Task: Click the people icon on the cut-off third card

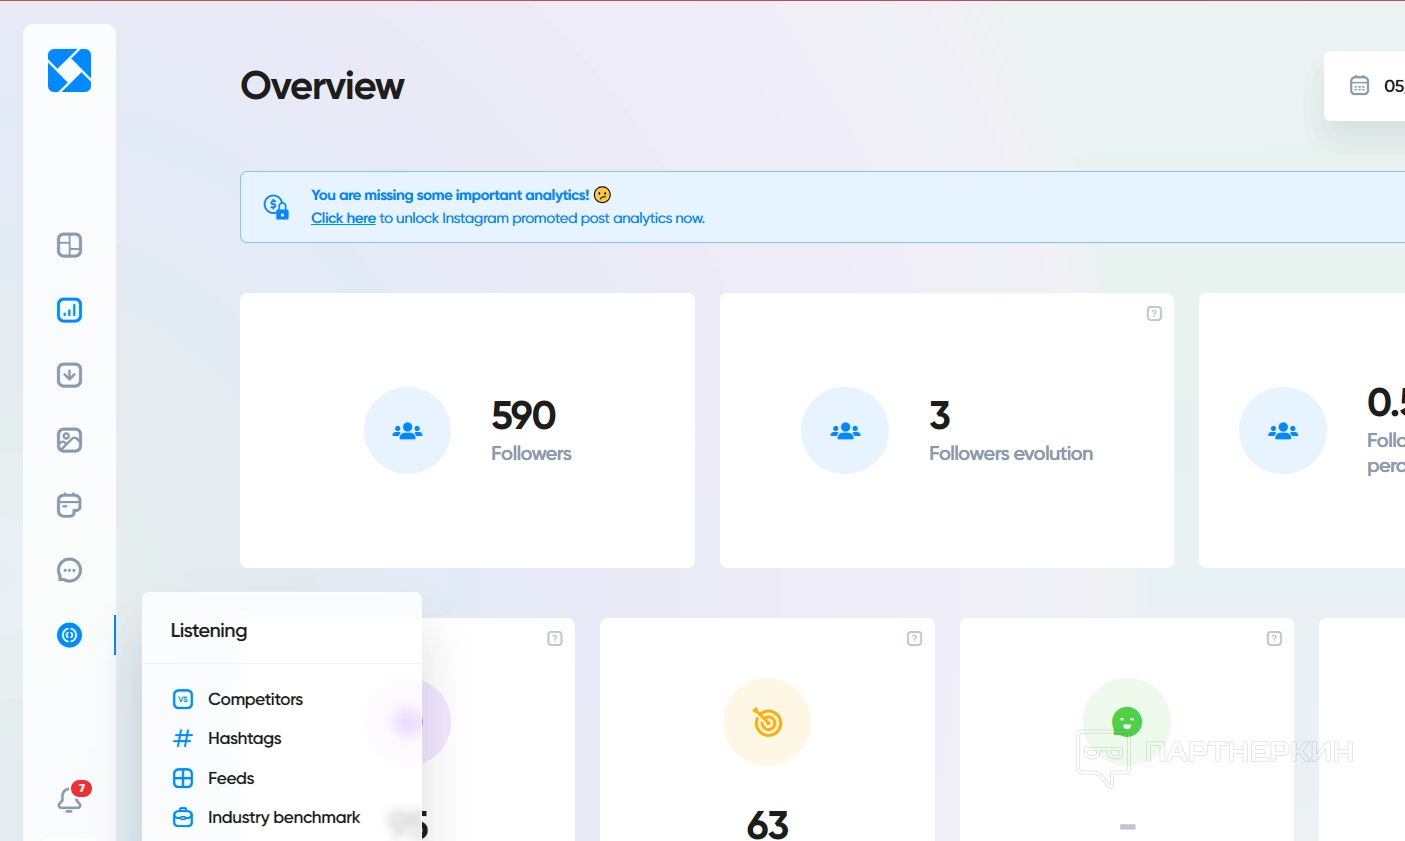Action: click(x=1283, y=431)
